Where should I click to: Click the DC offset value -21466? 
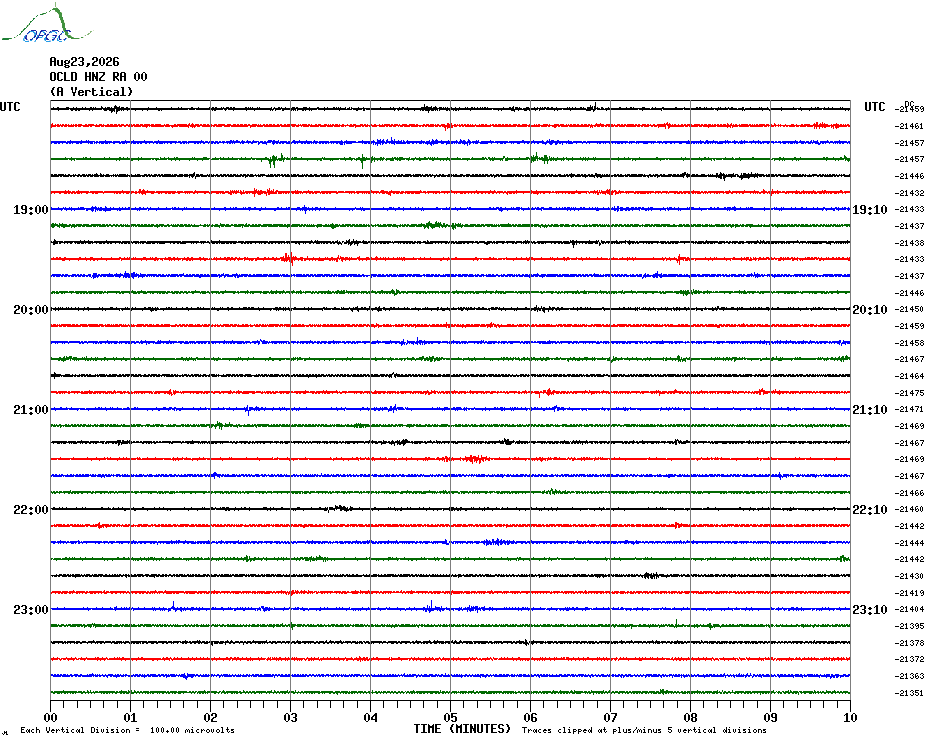(x=910, y=492)
